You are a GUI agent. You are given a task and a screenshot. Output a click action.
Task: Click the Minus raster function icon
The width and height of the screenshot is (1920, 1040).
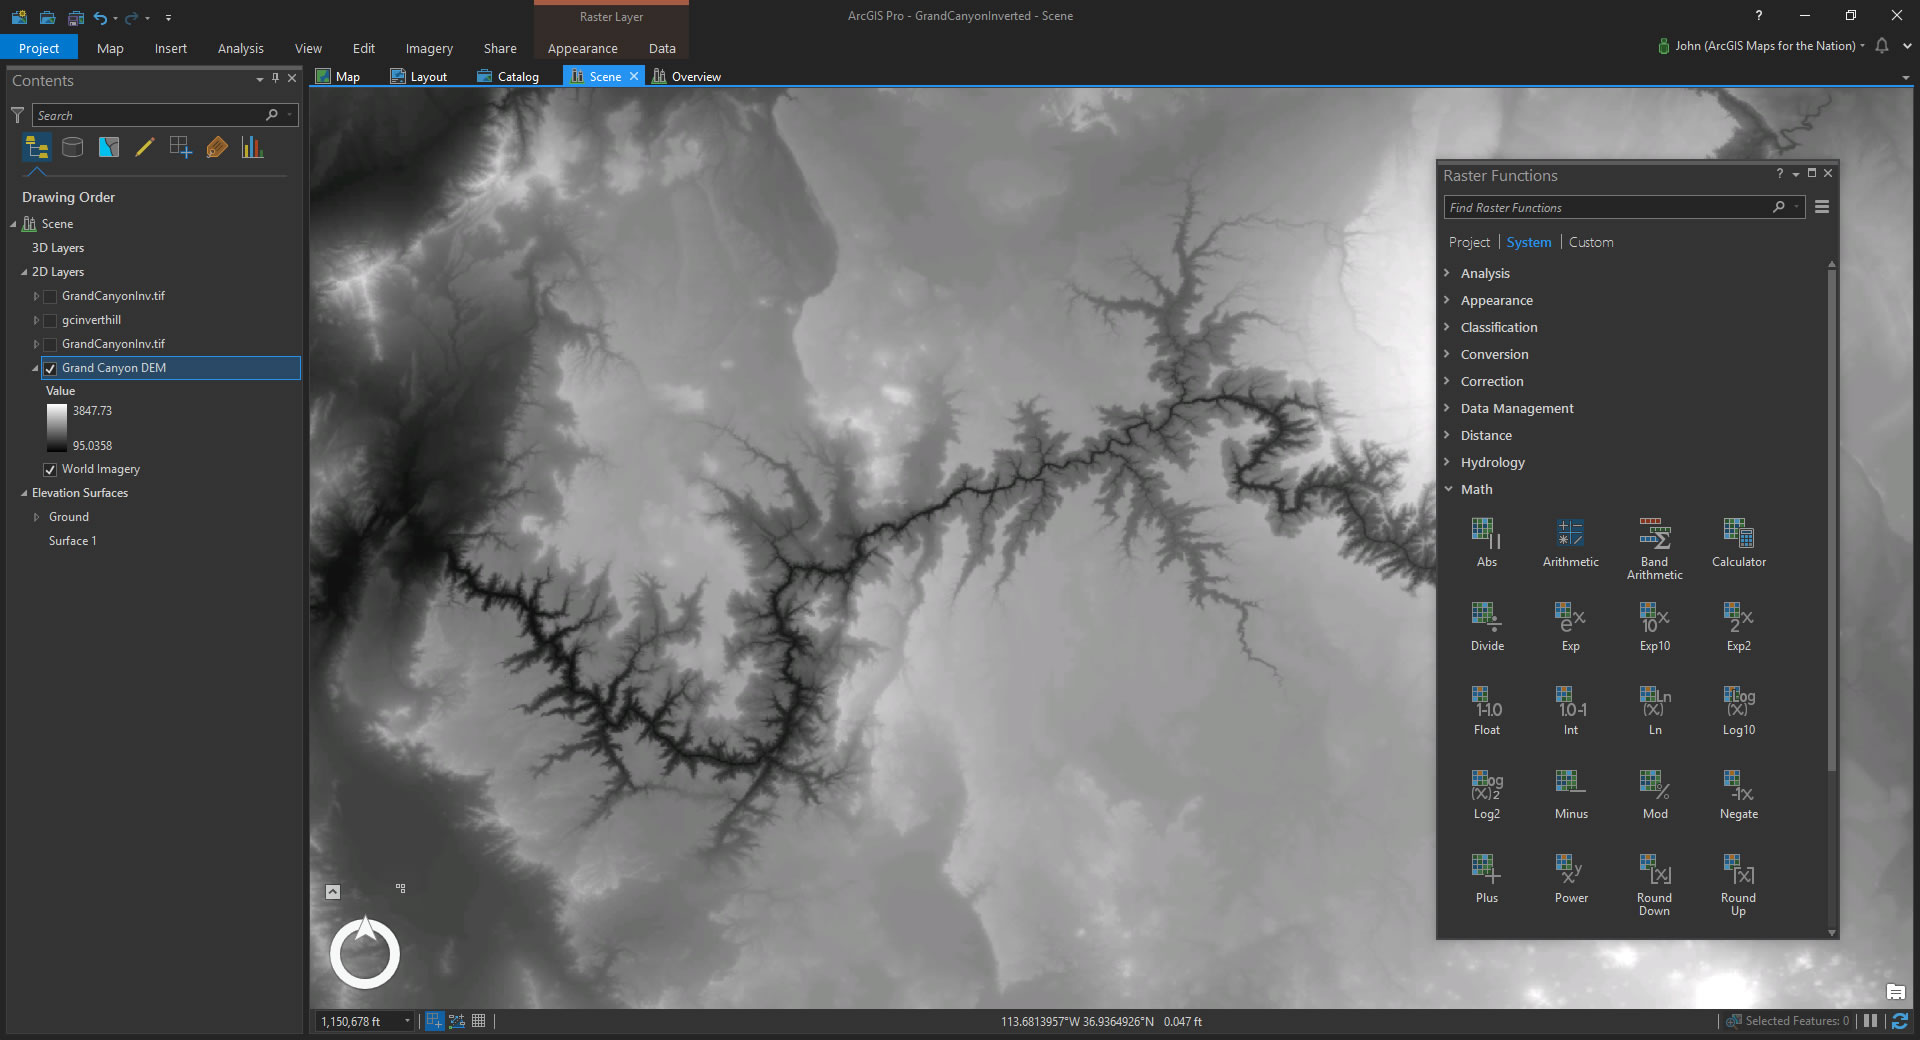pyautogui.click(x=1570, y=795)
